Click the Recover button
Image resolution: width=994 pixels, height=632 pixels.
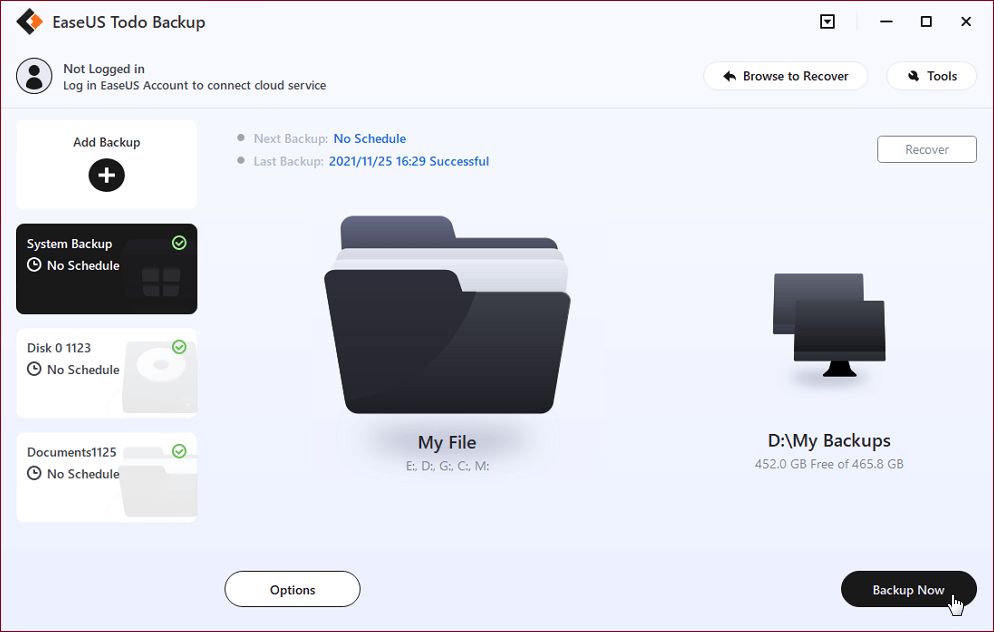tap(927, 150)
